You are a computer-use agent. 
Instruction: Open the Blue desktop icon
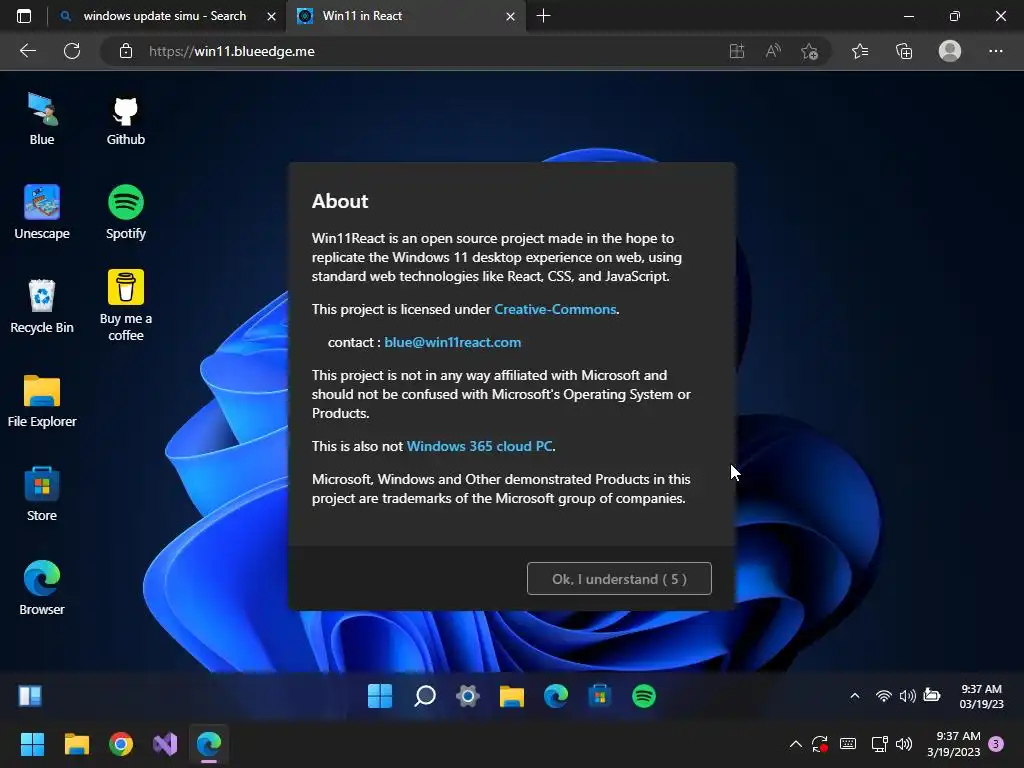pos(42,119)
